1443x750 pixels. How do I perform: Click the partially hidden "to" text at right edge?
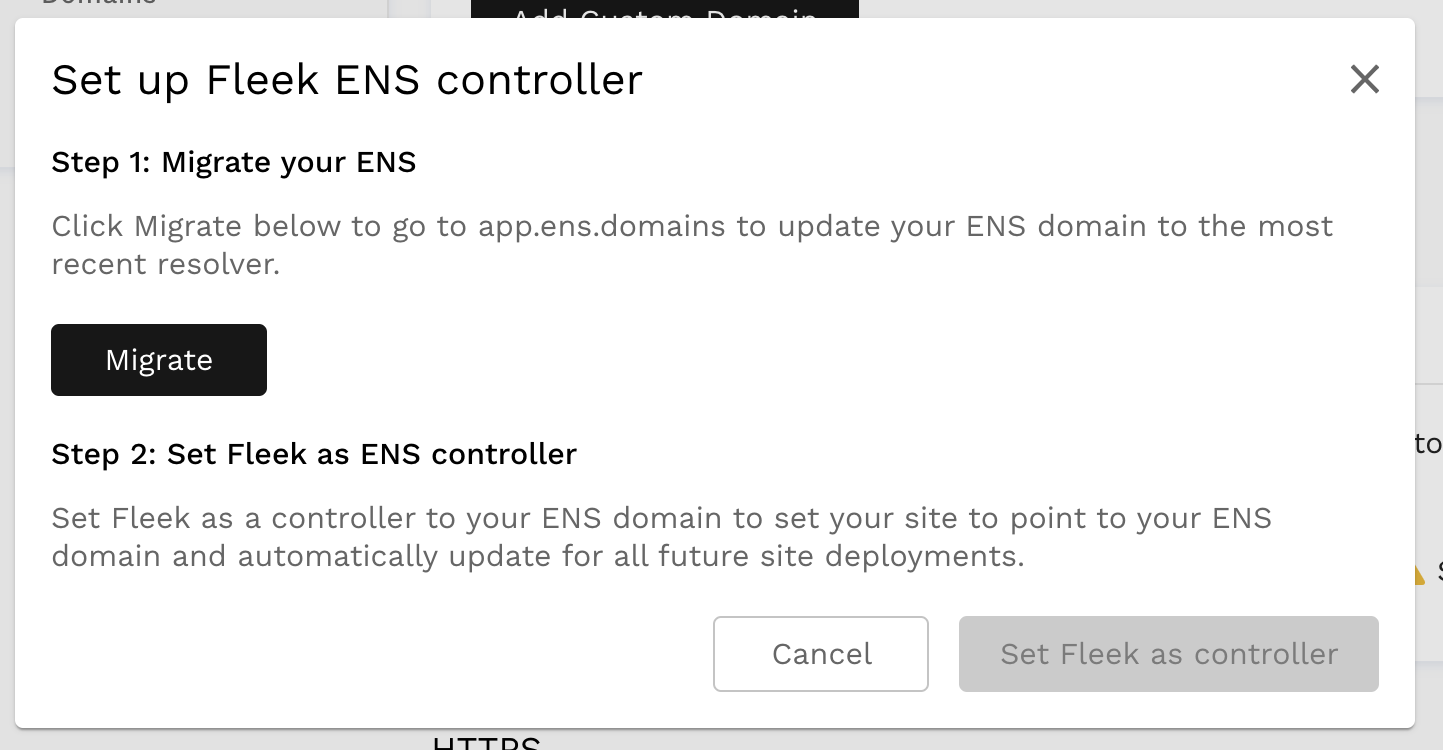coord(1428,444)
